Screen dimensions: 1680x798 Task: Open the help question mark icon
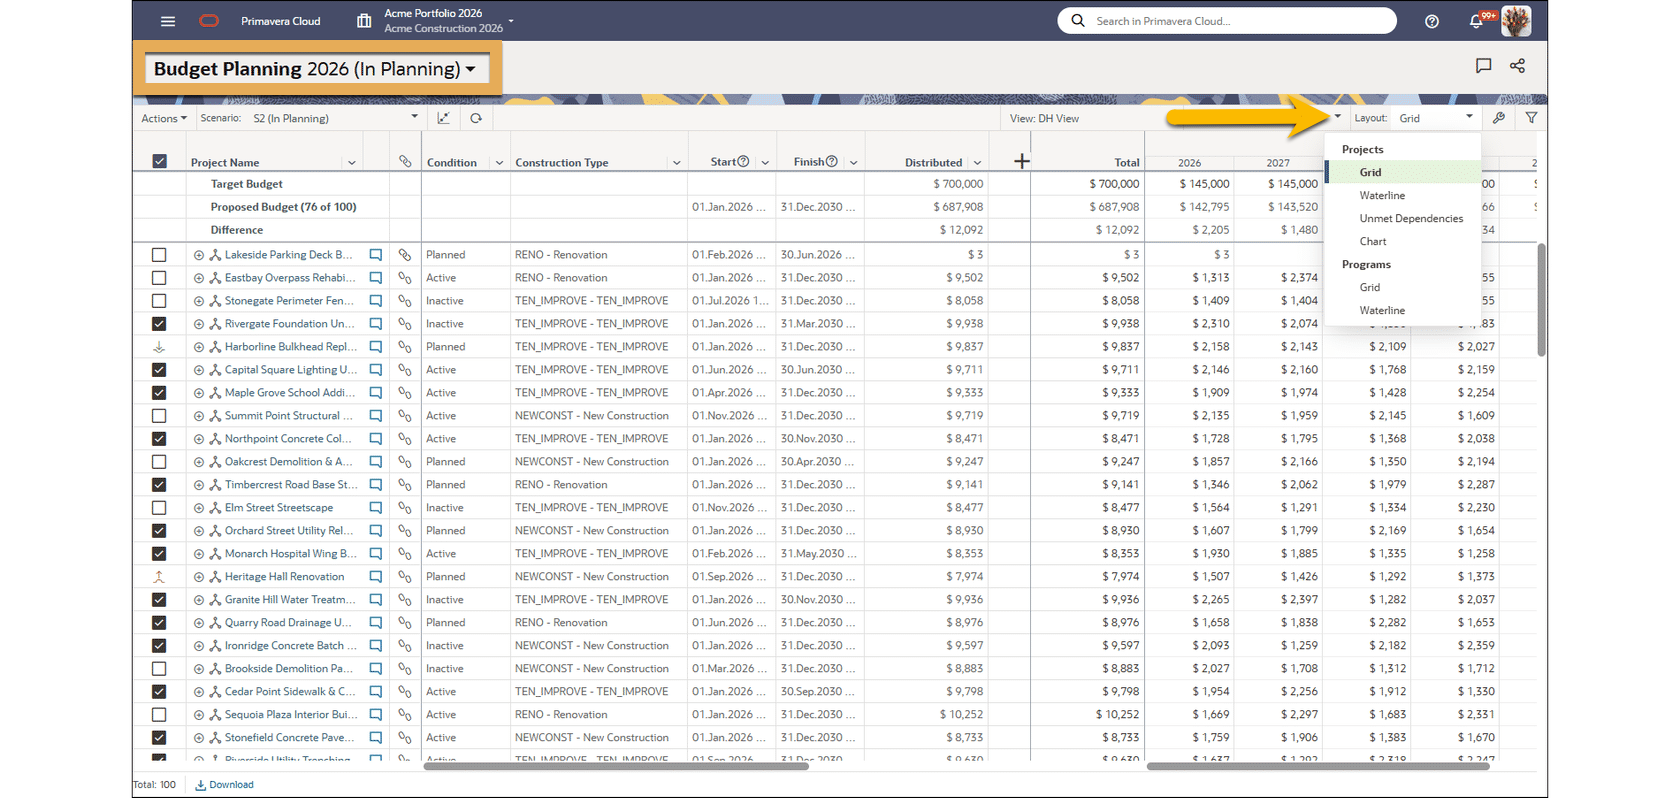1432,21
